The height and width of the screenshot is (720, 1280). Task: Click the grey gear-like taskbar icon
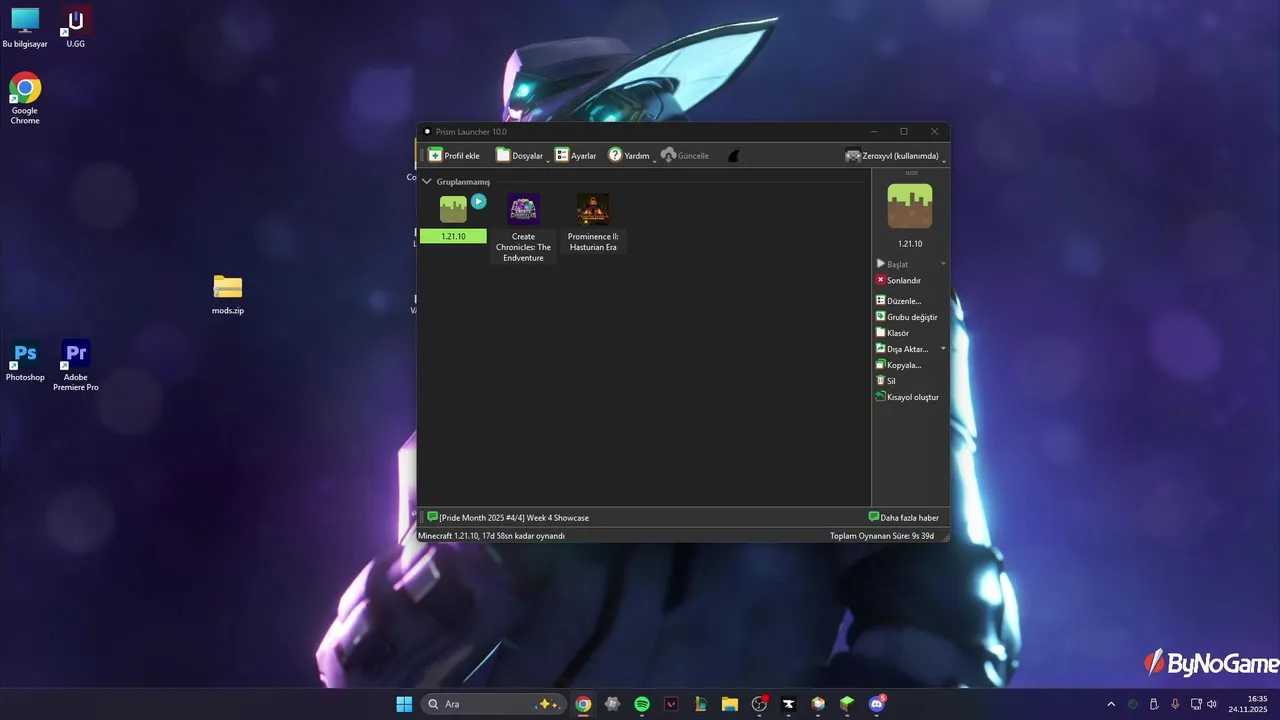point(613,704)
